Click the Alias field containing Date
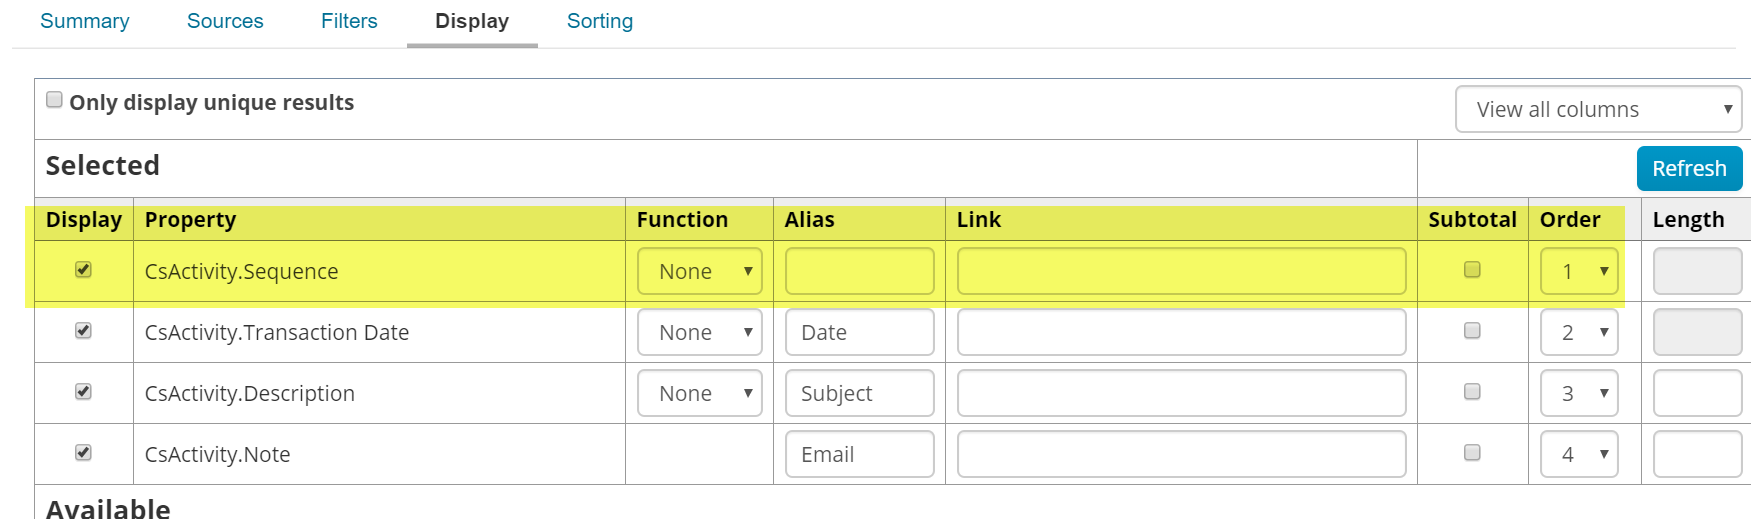 tap(859, 332)
